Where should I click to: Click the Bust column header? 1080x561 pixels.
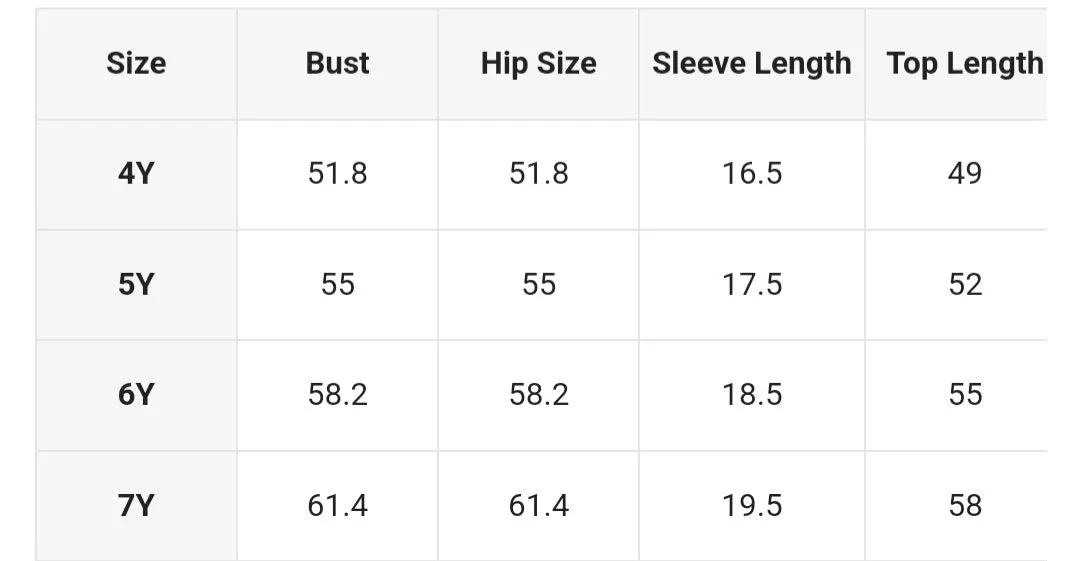tap(338, 63)
